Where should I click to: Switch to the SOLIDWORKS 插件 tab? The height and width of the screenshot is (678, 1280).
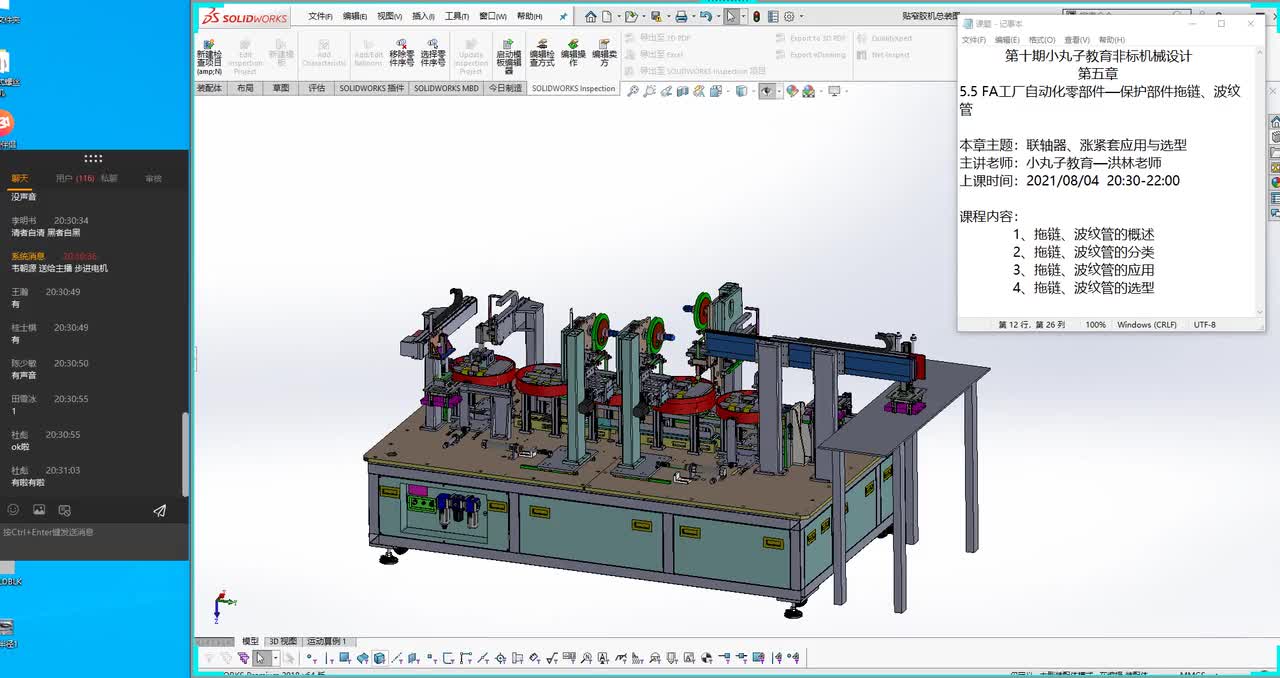pyautogui.click(x=371, y=88)
